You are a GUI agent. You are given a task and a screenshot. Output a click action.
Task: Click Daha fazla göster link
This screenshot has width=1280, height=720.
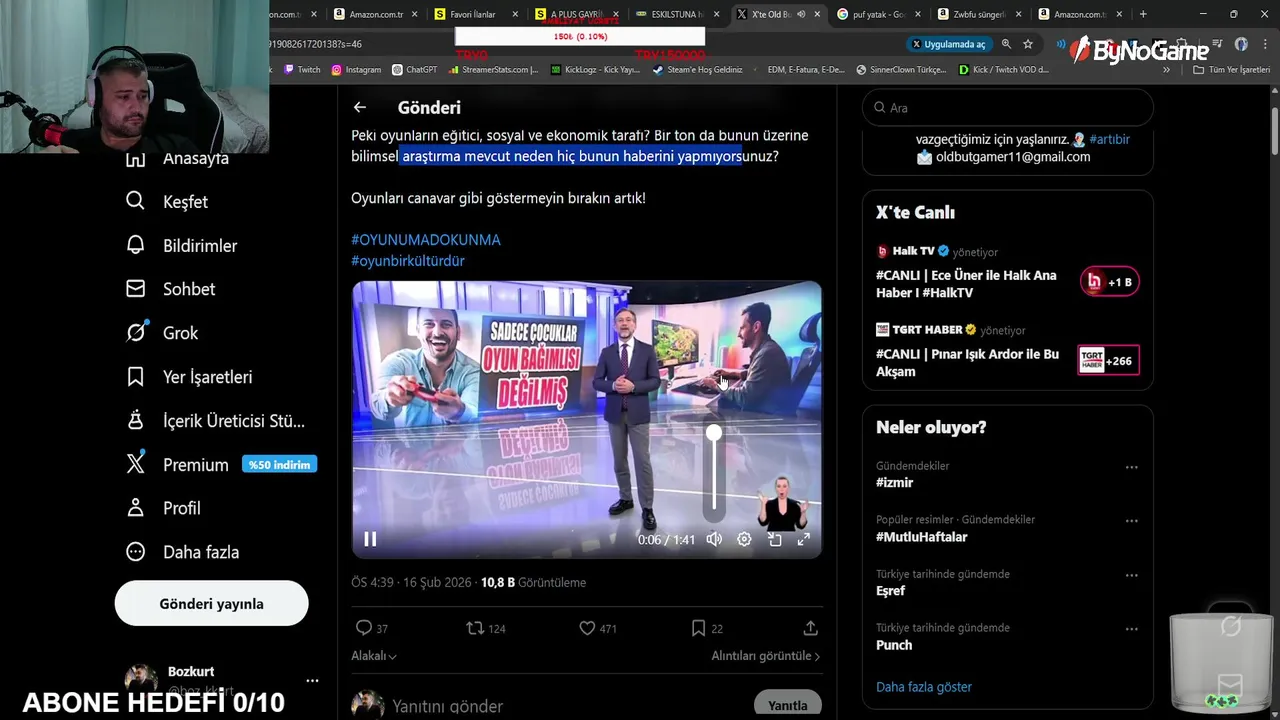click(924, 687)
